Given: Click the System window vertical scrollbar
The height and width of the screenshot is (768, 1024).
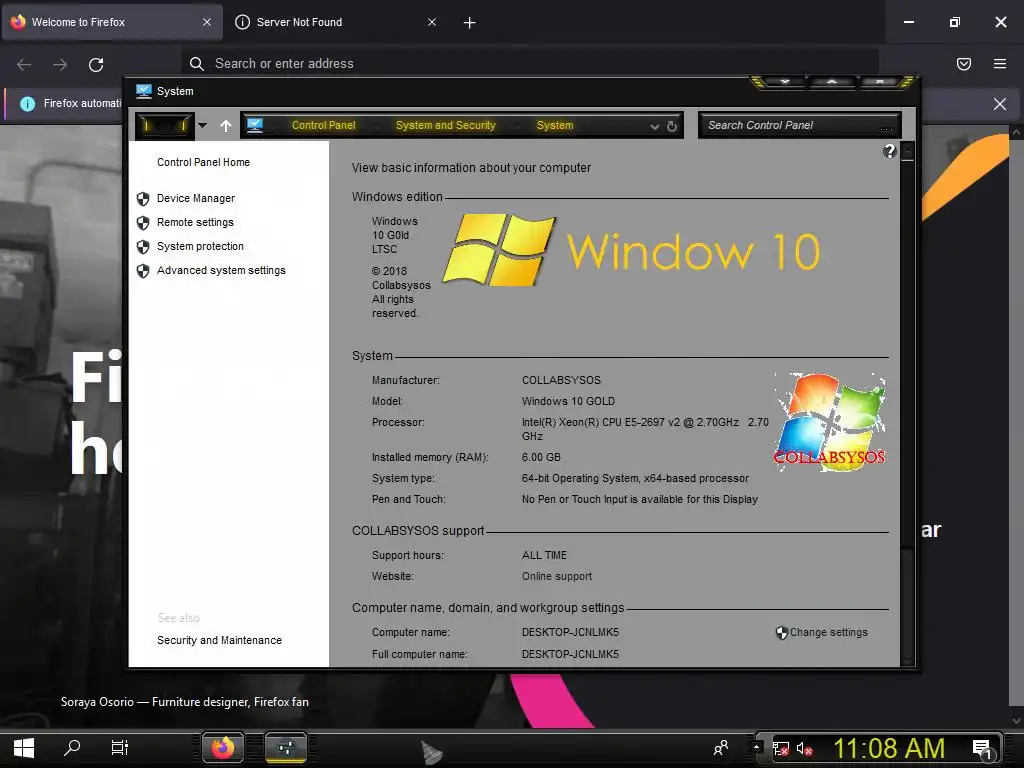Looking at the screenshot, I should pyautogui.click(x=907, y=404).
